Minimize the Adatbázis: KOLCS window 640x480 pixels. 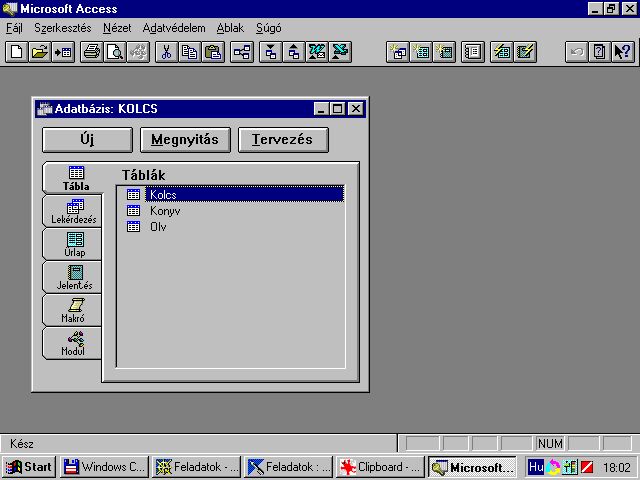click(x=322, y=109)
